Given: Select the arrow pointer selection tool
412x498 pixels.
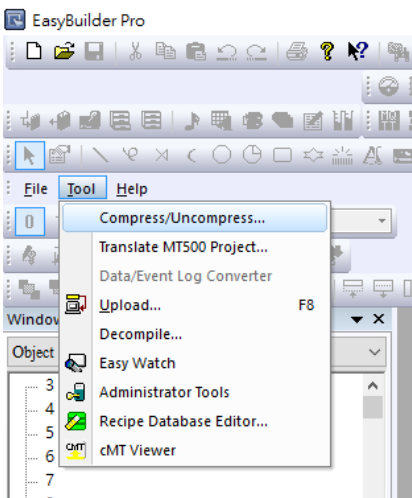Looking at the screenshot, I should pyautogui.click(x=30, y=156).
